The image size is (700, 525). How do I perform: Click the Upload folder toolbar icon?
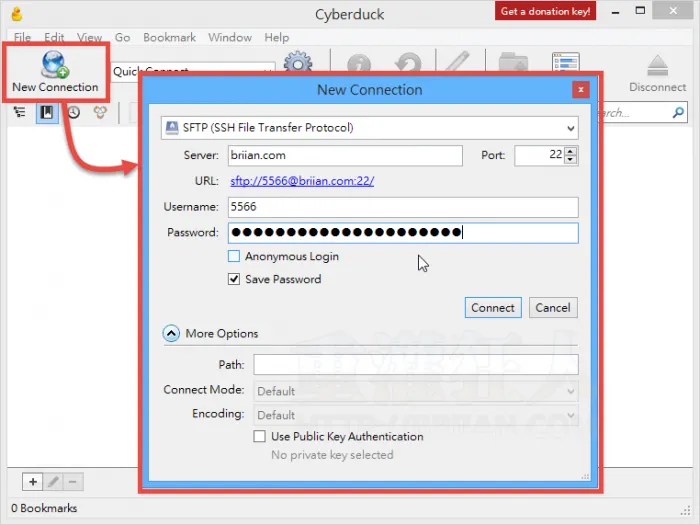pyautogui.click(x=513, y=62)
